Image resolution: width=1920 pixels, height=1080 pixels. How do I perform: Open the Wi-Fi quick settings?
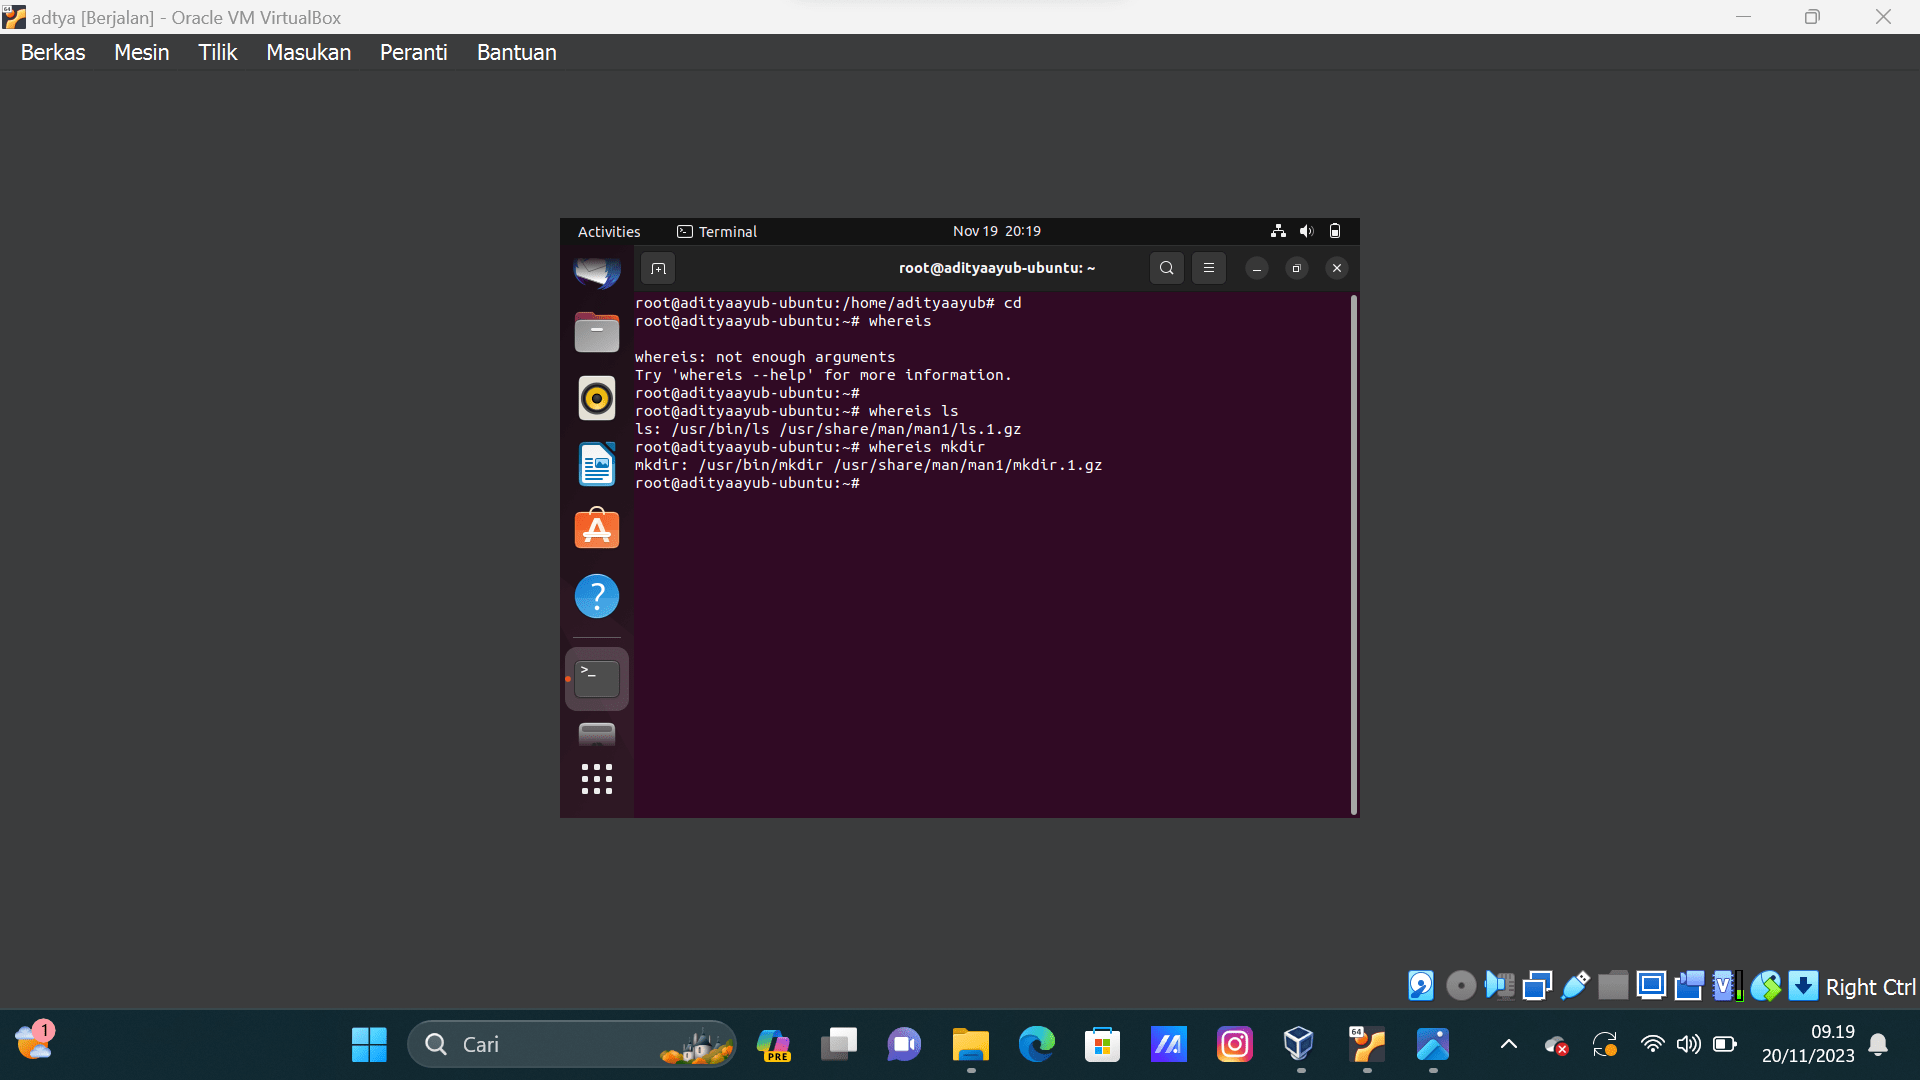pos(1652,1045)
